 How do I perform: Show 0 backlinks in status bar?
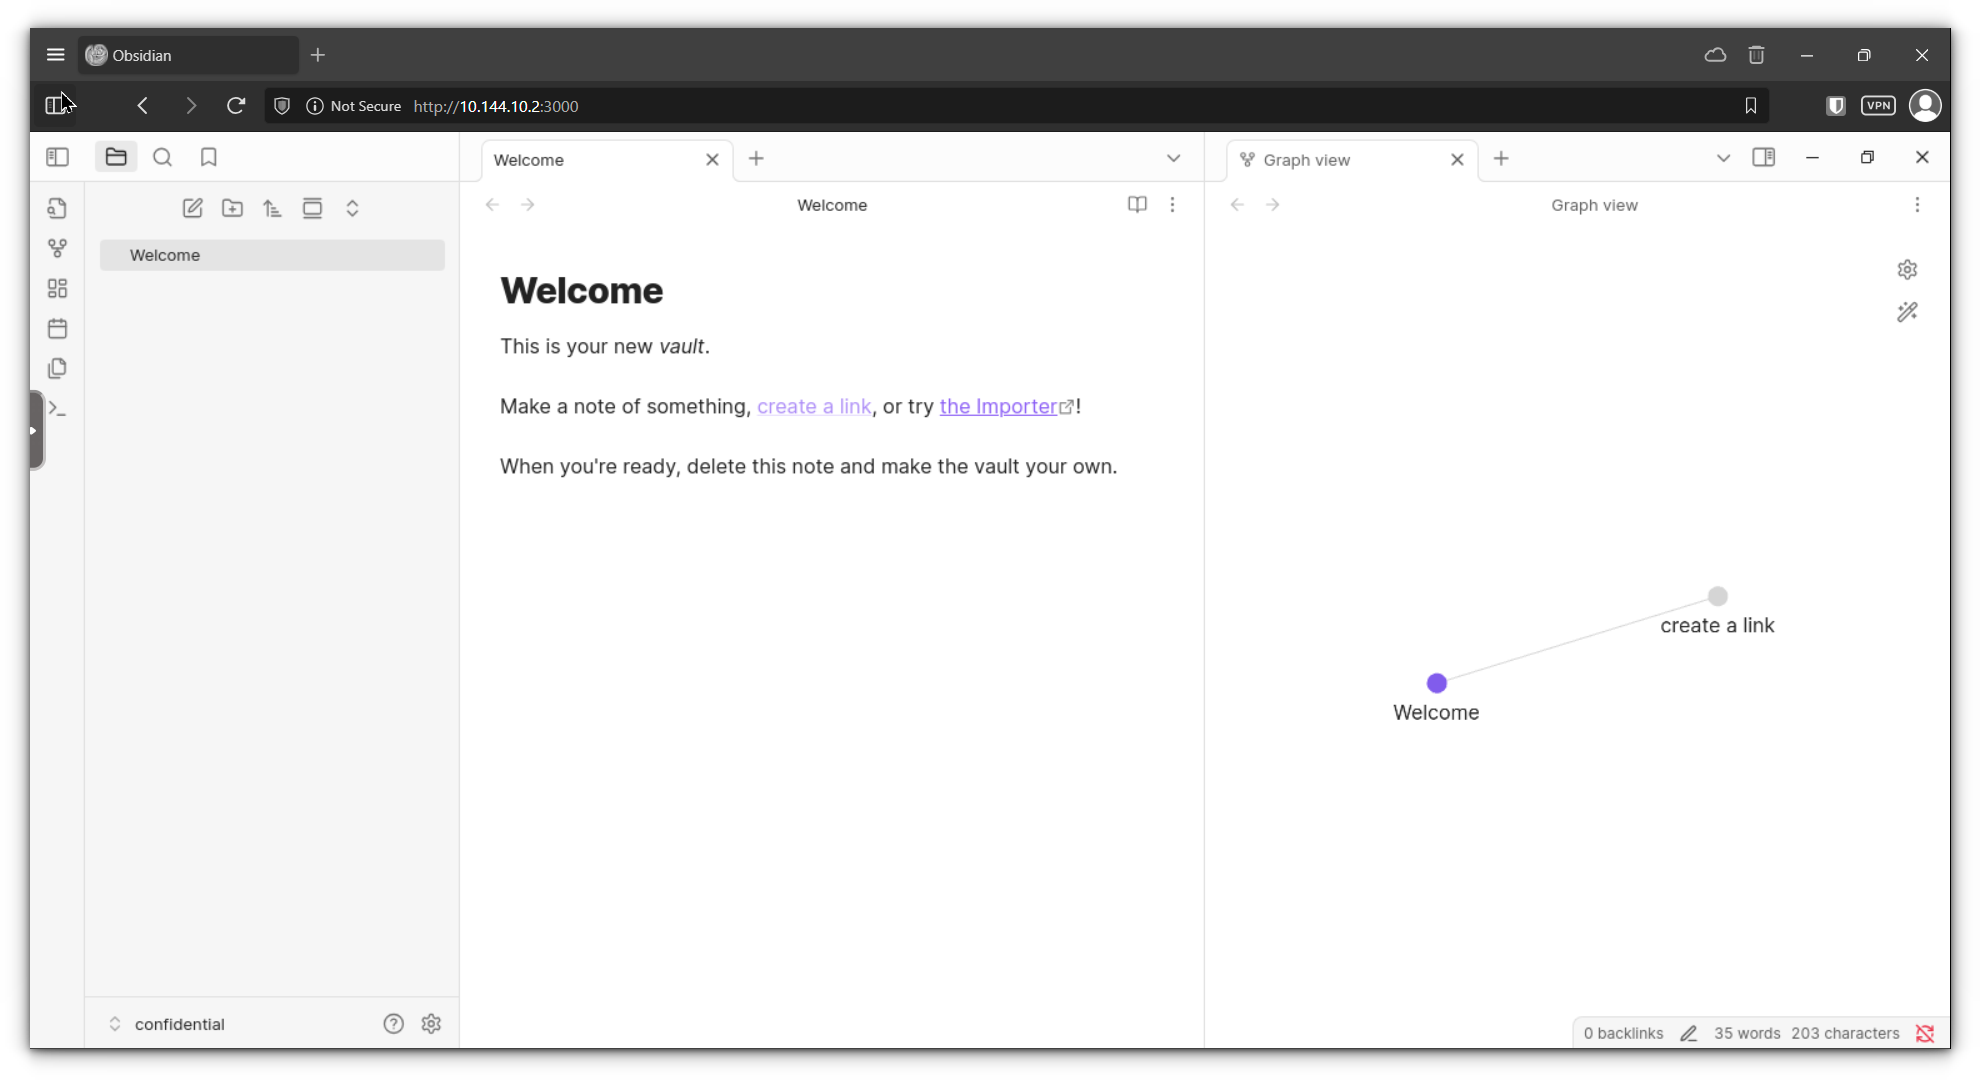(1623, 1033)
